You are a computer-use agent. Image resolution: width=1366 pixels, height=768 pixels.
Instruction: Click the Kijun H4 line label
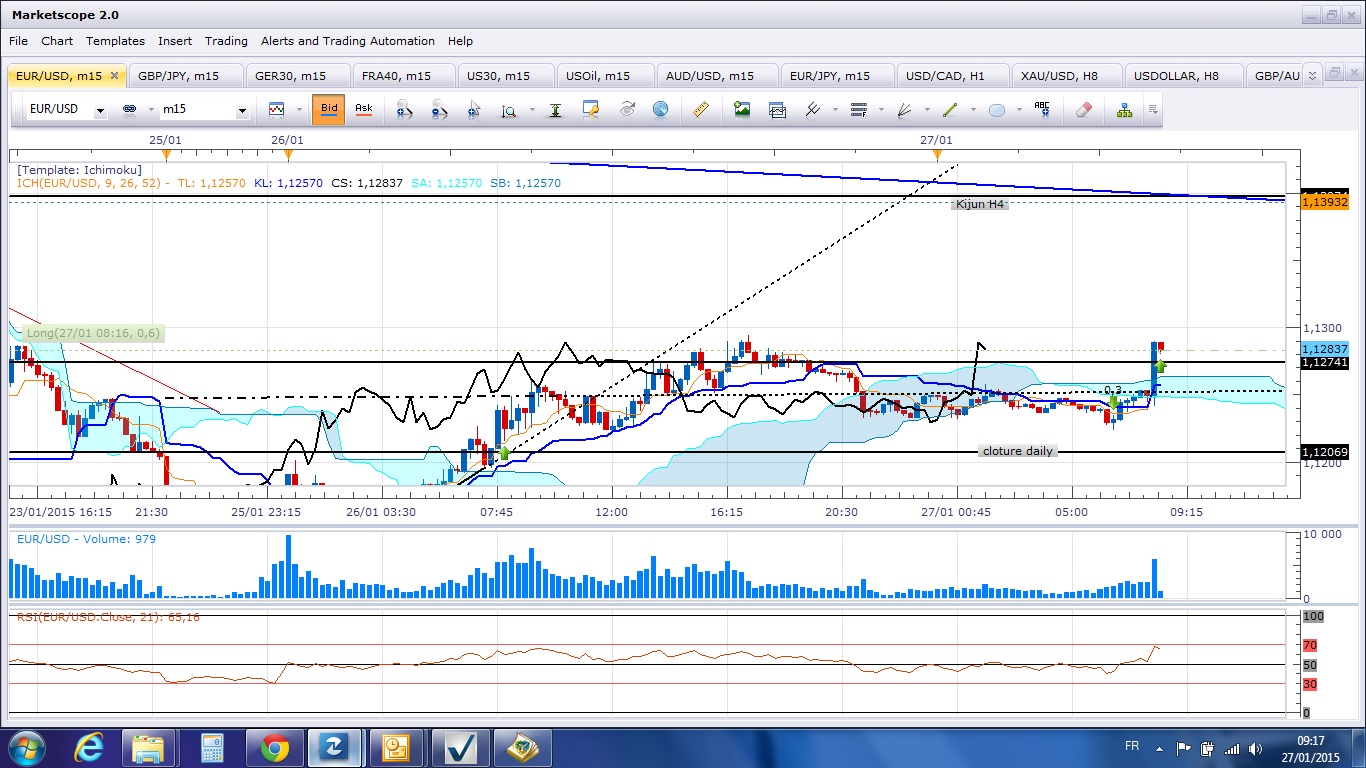tap(979, 204)
